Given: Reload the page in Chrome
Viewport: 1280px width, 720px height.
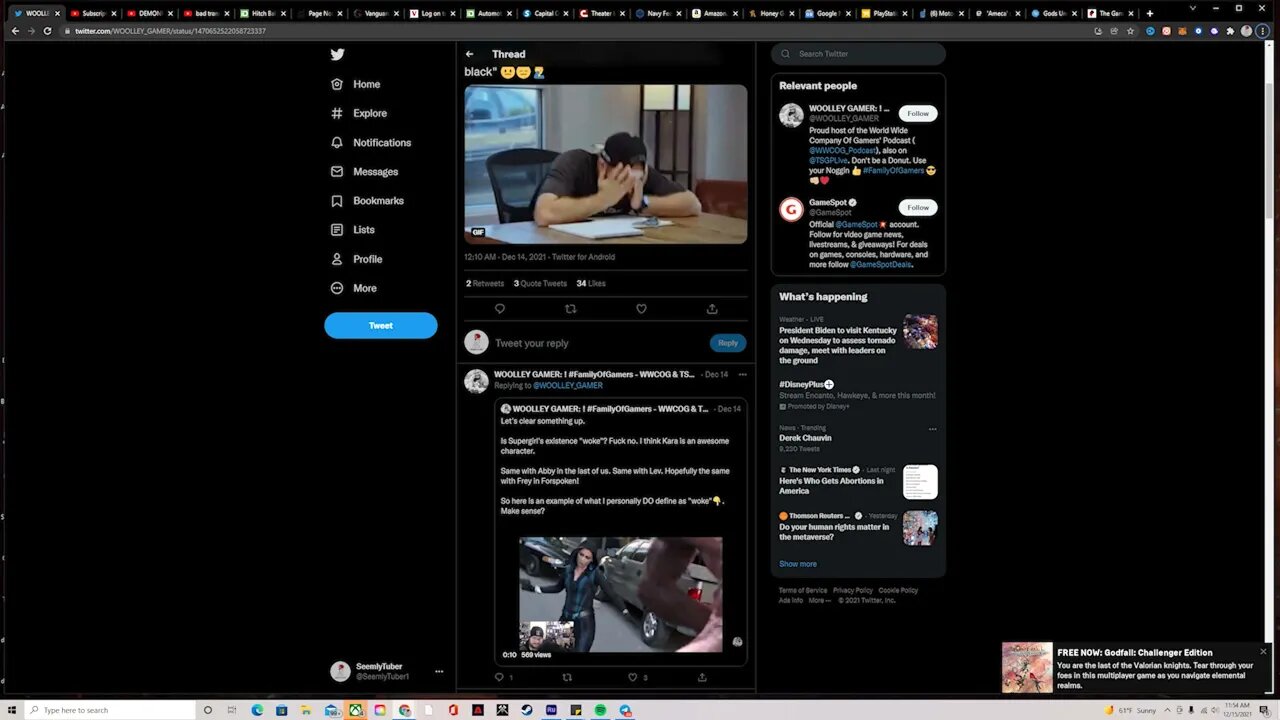Looking at the screenshot, I should (47, 31).
